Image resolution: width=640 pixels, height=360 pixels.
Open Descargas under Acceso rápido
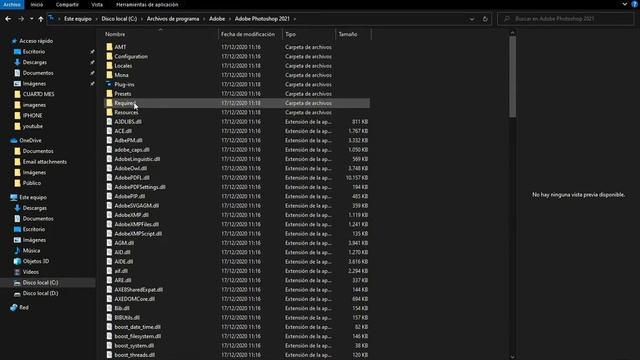point(35,62)
